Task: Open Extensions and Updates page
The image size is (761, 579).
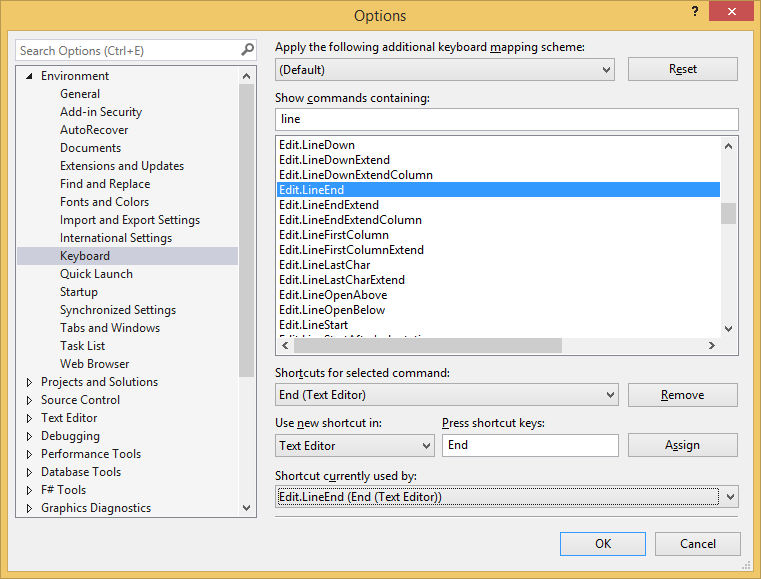Action: click(122, 165)
